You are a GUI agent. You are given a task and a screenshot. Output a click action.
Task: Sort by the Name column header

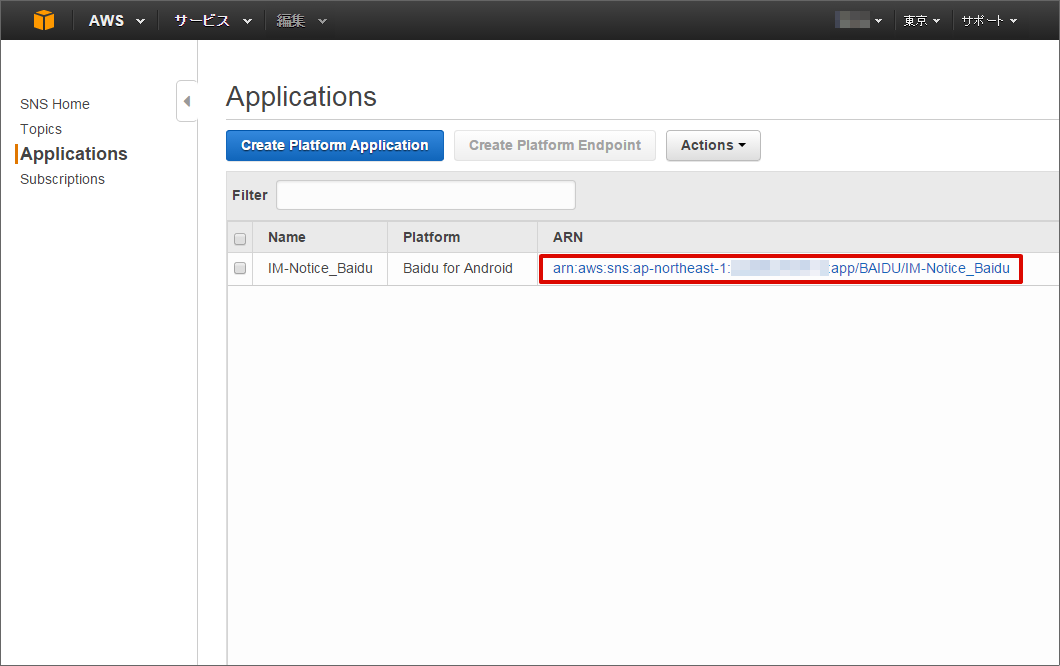(x=287, y=237)
